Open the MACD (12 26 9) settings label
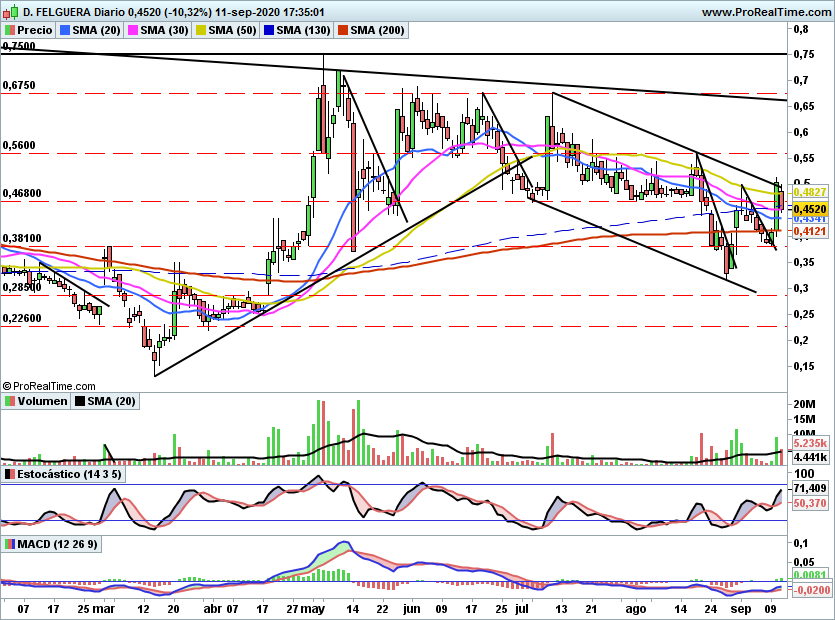Viewport: 835px width, 620px height. pos(58,545)
